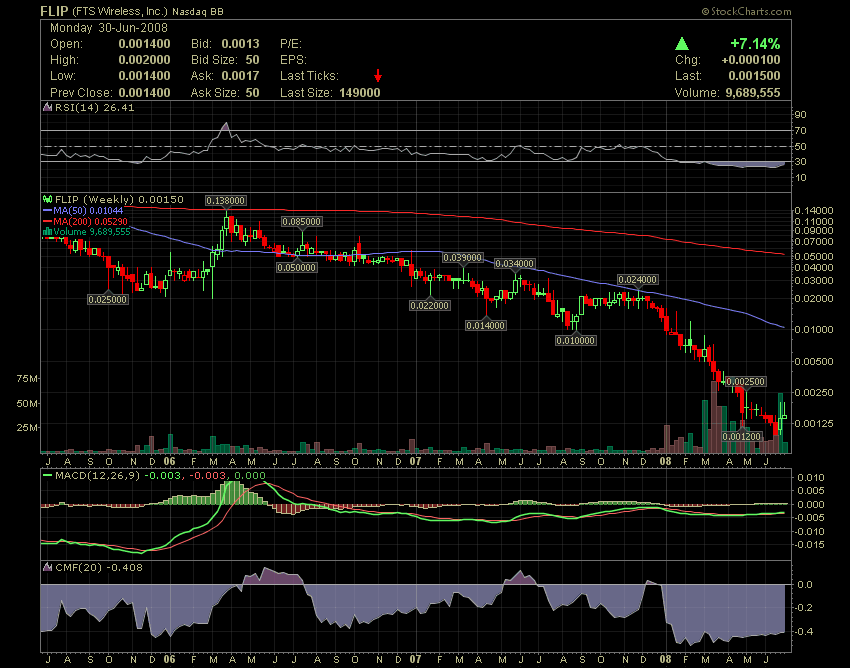Click the 90 level on RSI axis
850x668 pixels.
(x=801, y=114)
